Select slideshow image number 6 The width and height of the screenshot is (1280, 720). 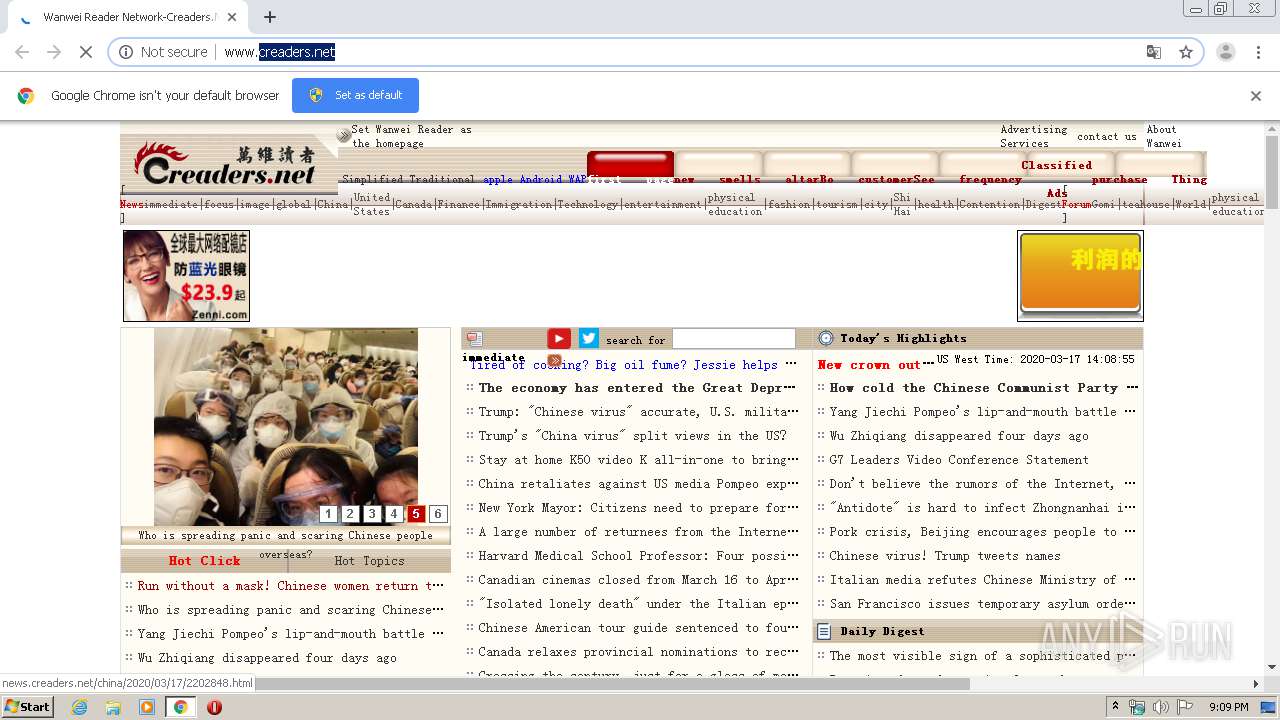(438, 514)
